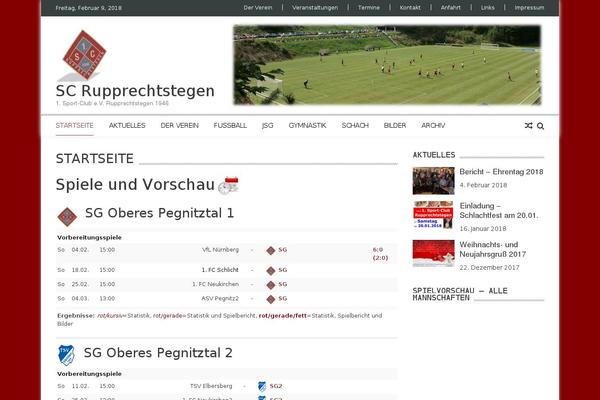Open Veranstaltungen in top bar
The height and width of the screenshot is (400, 600).
[315, 8]
